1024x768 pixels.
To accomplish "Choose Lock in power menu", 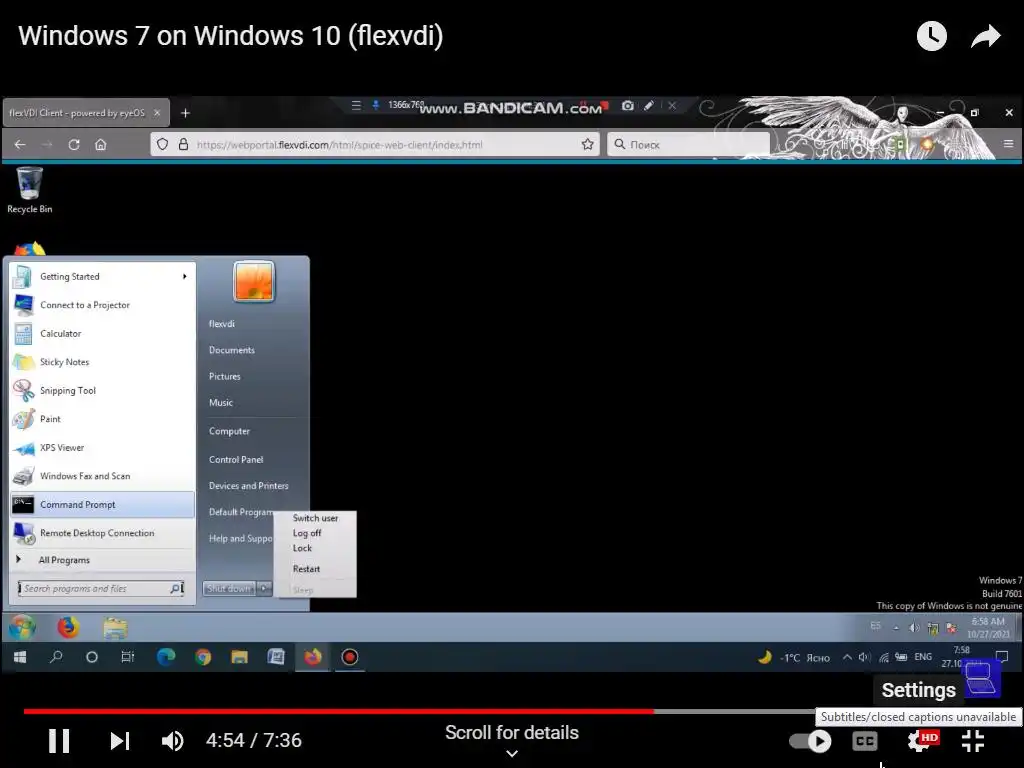I will [302, 548].
